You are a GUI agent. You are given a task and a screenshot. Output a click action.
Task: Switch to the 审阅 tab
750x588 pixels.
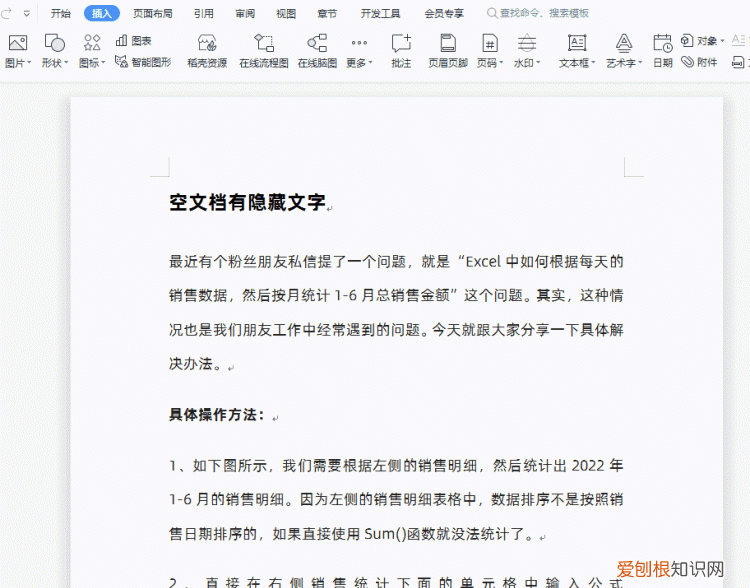(x=245, y=13)
